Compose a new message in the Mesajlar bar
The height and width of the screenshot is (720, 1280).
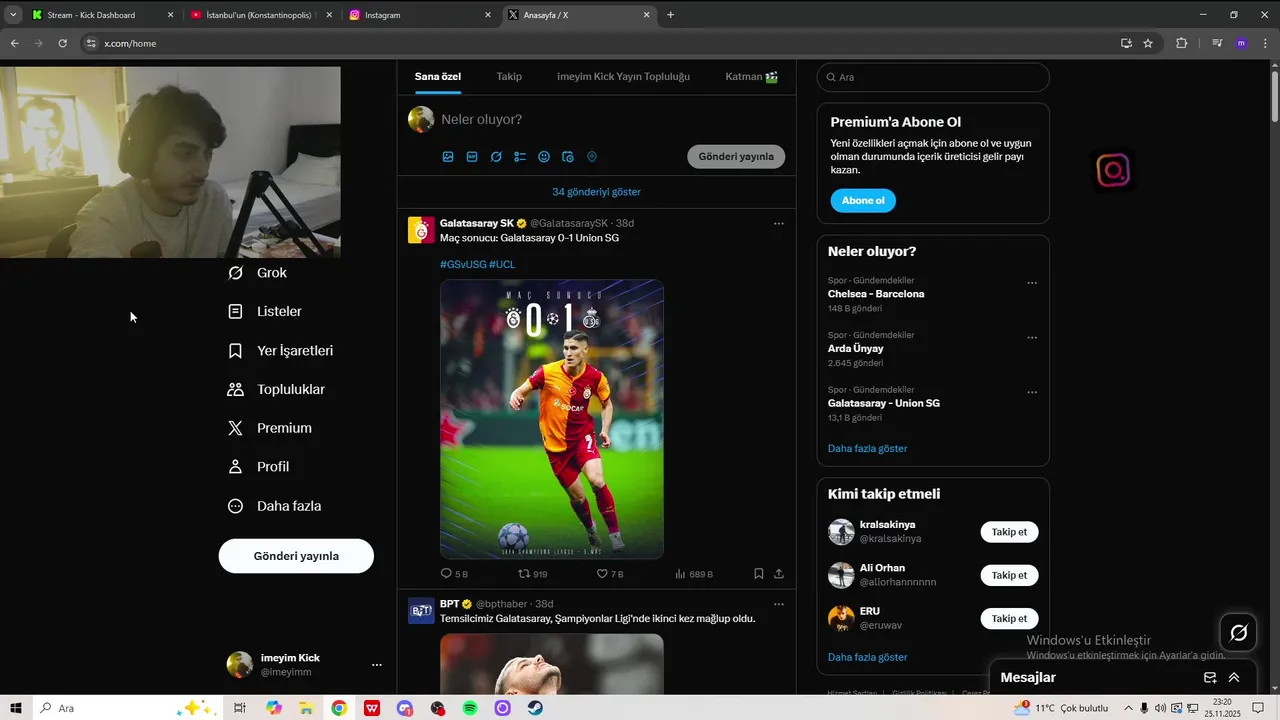(1210, 678)
